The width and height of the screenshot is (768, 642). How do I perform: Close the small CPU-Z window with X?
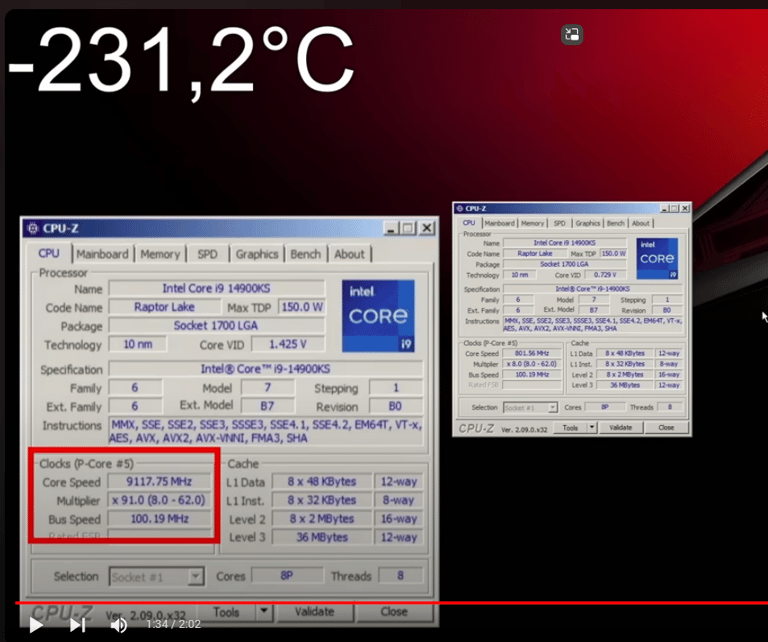pos(685,209)
